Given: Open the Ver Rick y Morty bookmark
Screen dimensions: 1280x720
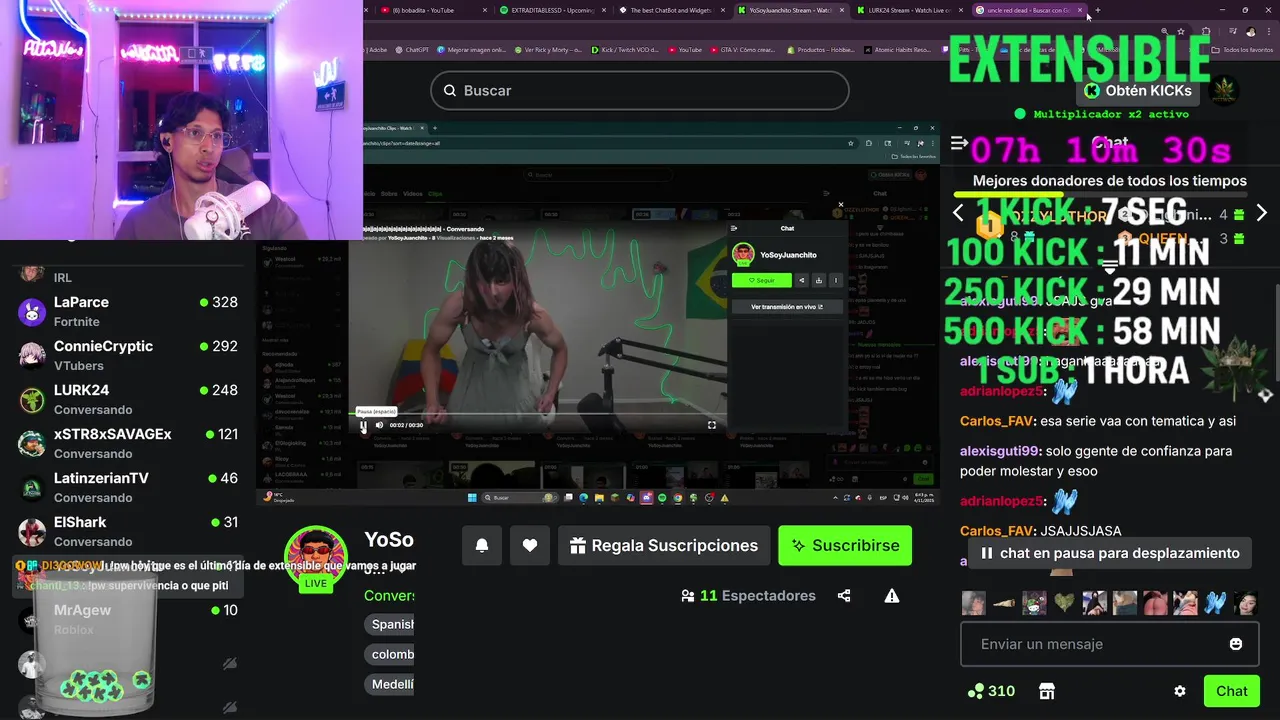Looking at the screenshot, I should 548,49.
